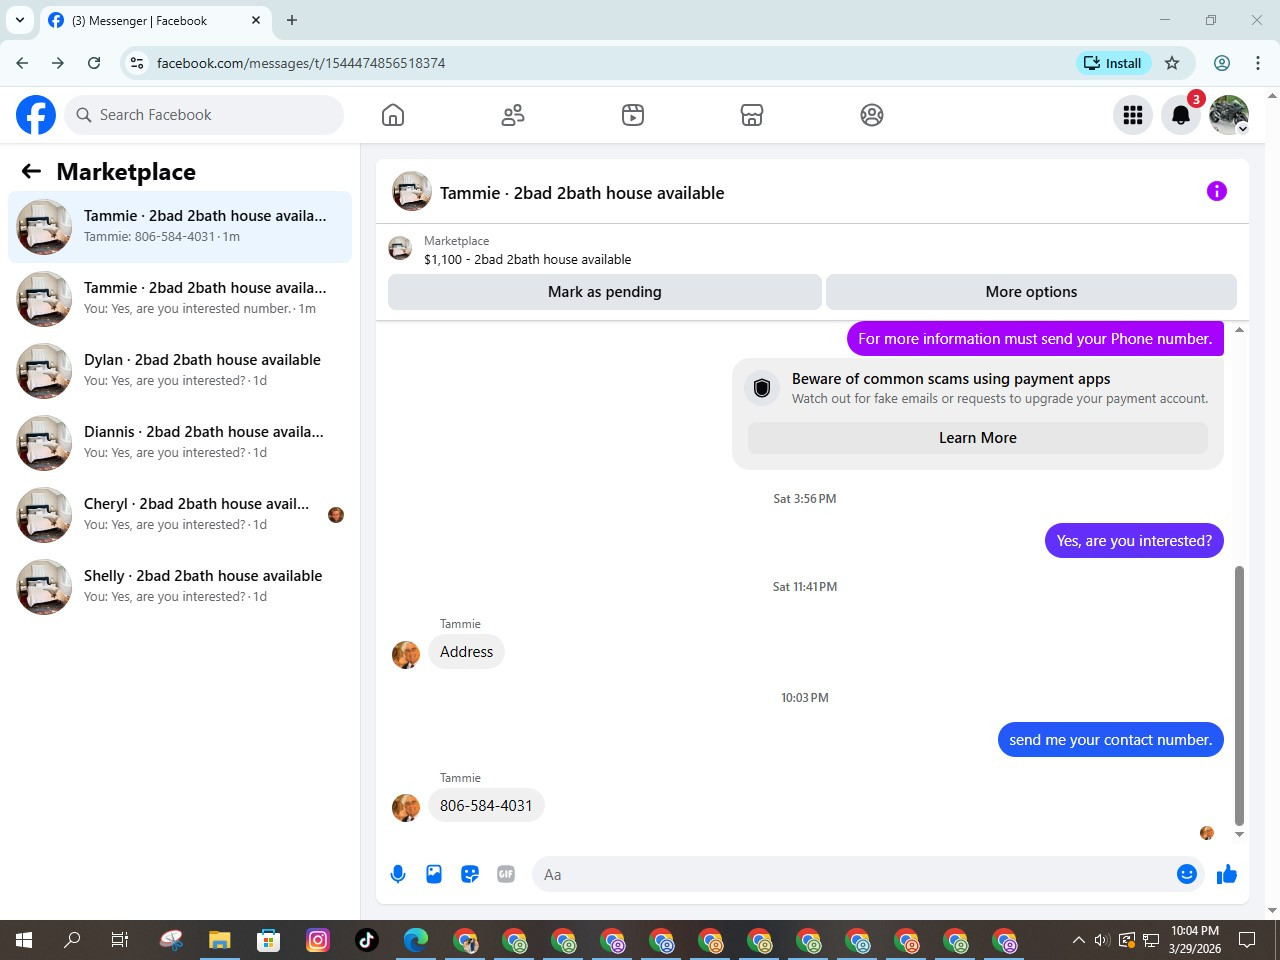Open the Groups icon in top navigation
The width and height of the screenshot is (1280, 960).
pyautogui.click(x=872, y=115)
